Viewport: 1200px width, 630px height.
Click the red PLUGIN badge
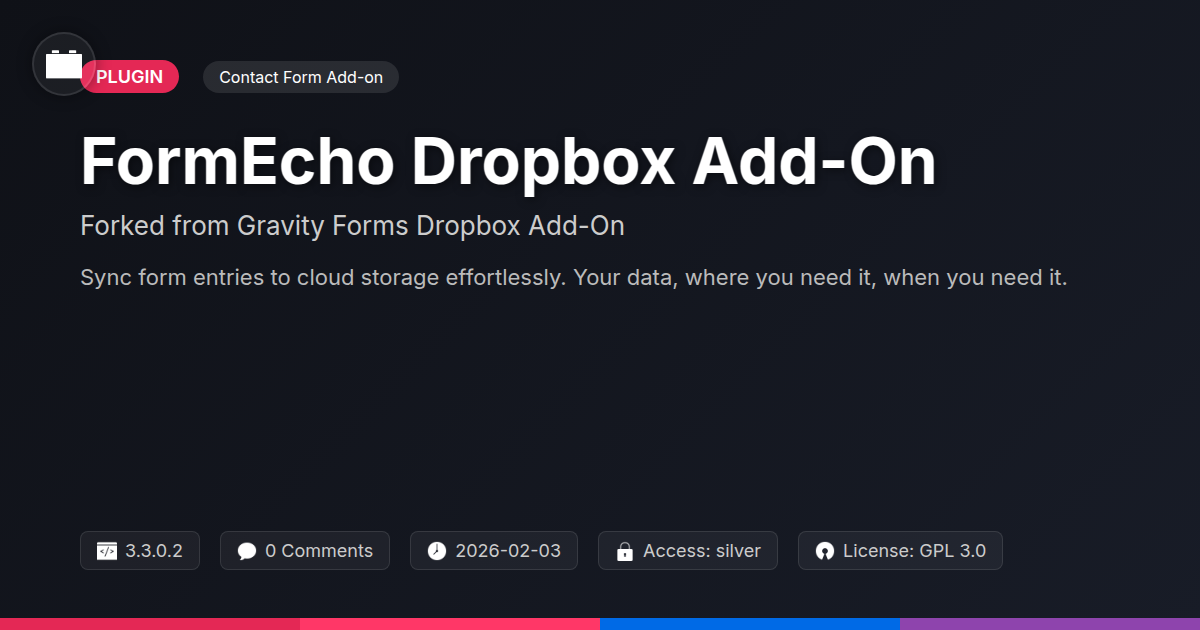(x=130, y=77)
